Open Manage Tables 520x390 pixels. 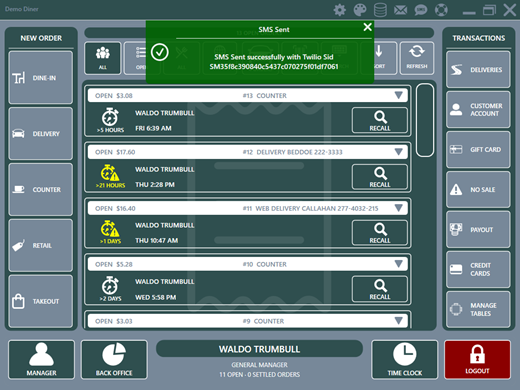pyautogui.click(x=478, y=310)
